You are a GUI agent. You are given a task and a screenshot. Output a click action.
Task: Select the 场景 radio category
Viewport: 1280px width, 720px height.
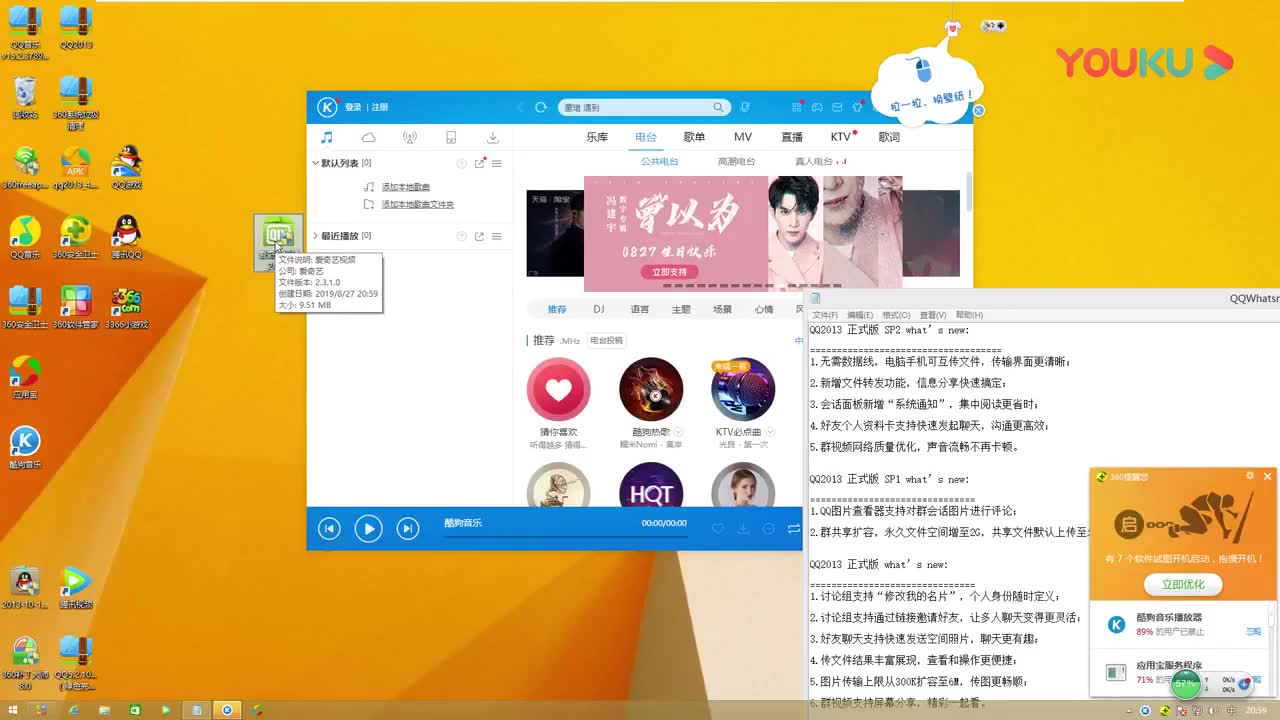(x=722, y=310)
